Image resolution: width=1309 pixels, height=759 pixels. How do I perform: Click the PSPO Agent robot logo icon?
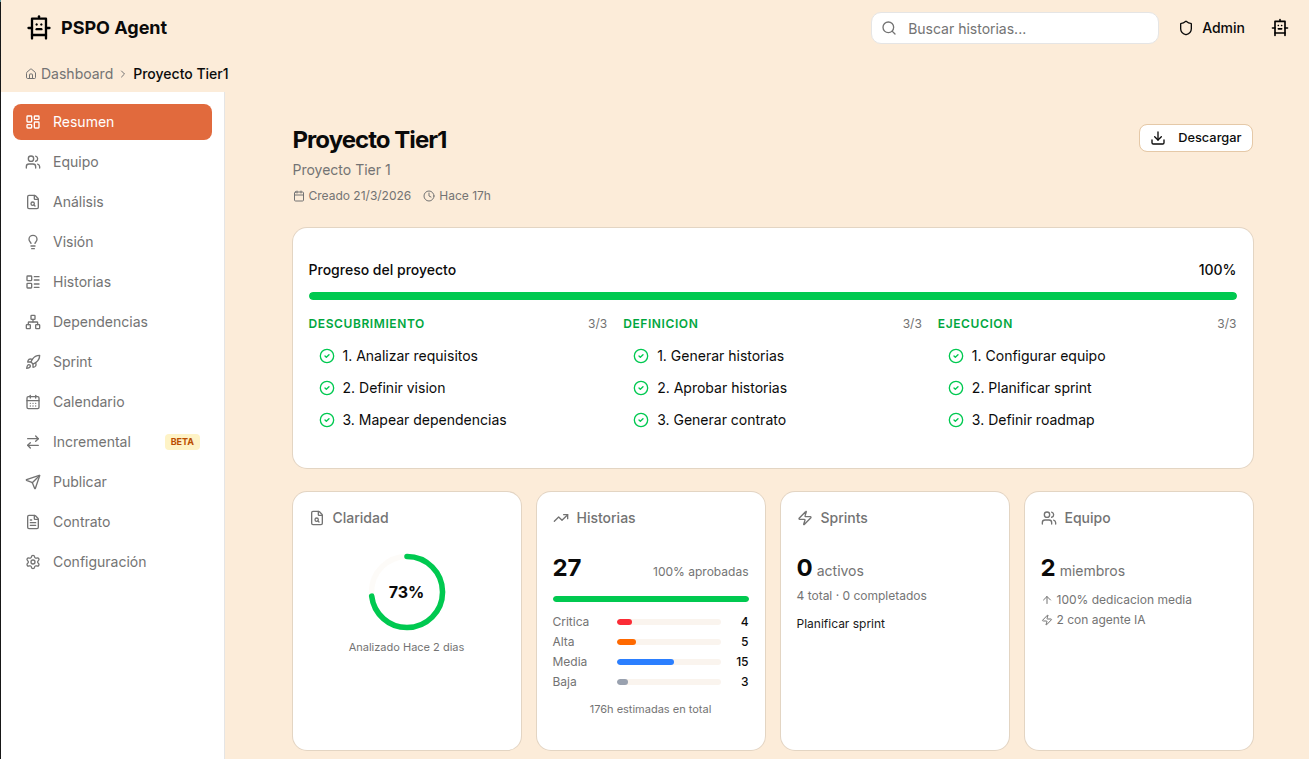pos(38,28)
